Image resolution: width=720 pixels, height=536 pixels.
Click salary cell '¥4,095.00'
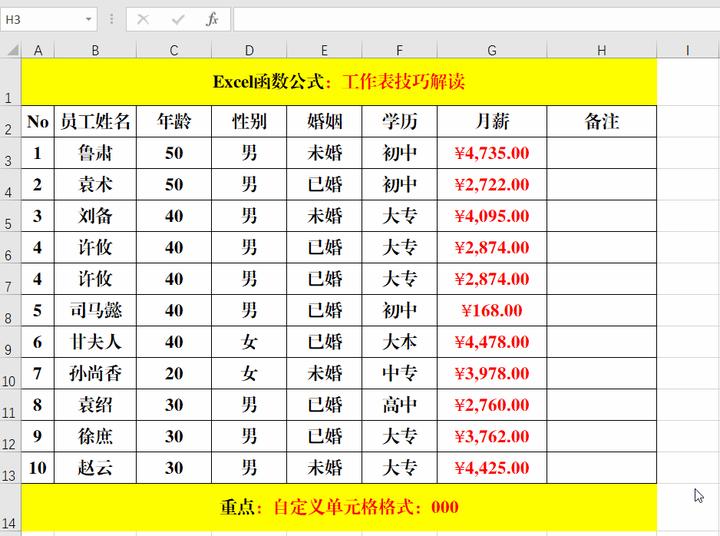(492, 216)
